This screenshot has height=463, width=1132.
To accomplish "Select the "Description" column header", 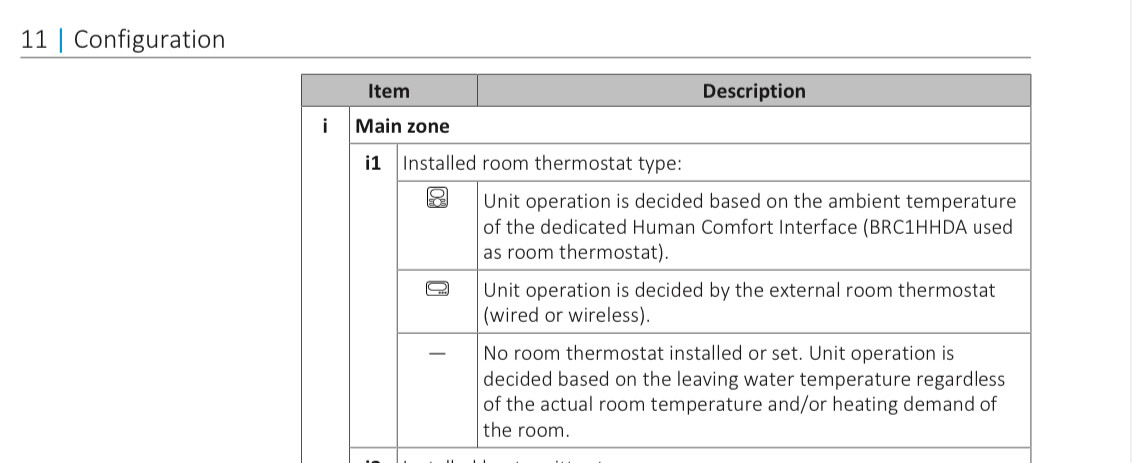I will 754,91.
